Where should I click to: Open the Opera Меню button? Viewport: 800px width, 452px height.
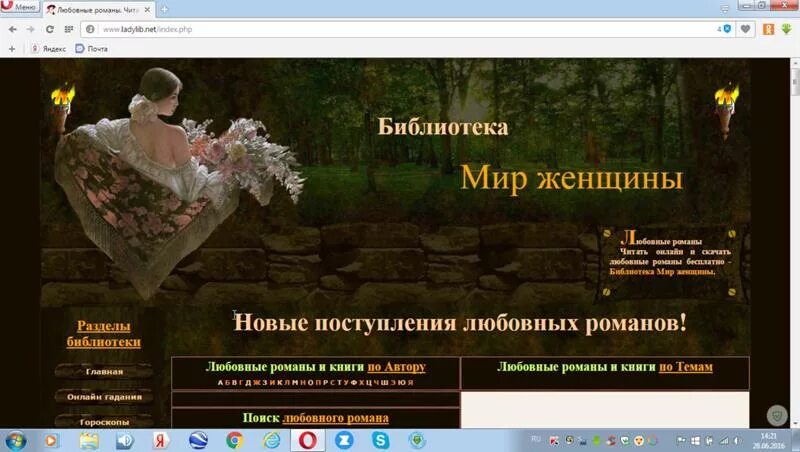pyautogui.click(x=19, y=7)
